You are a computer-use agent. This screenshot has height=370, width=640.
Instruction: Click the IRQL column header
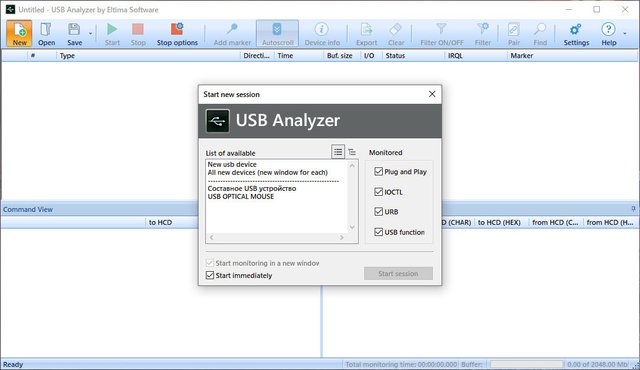pos(476,55)
